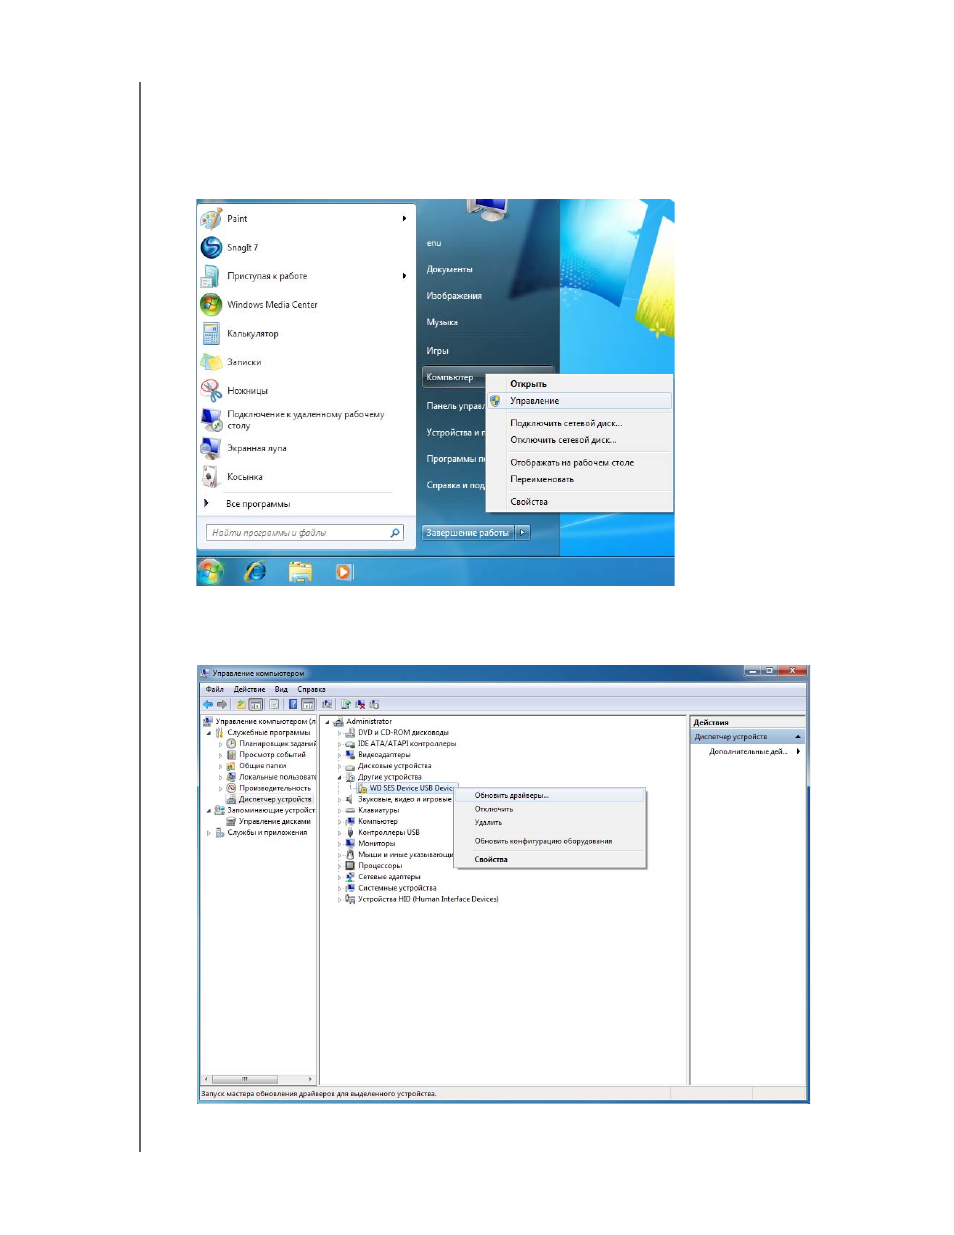Launch SnagIt 7 from Start menu
The height and width of the screenshot is (1235, 954).
click(242, 247)
